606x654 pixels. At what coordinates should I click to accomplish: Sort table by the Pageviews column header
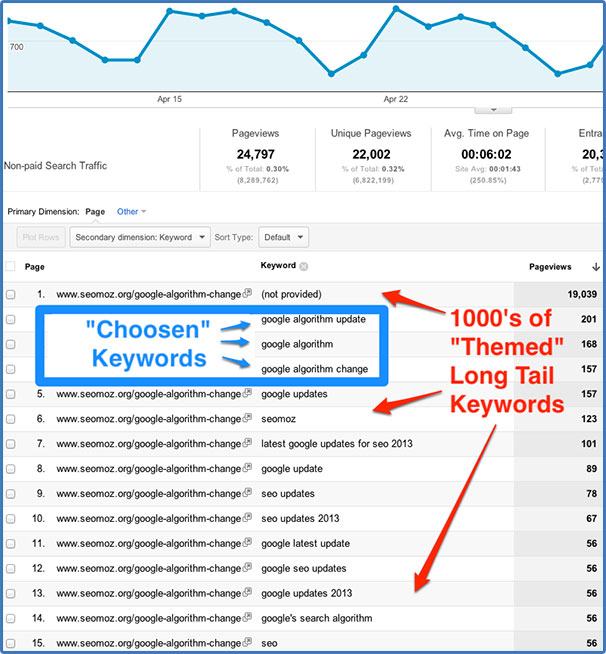coord(552,266)
